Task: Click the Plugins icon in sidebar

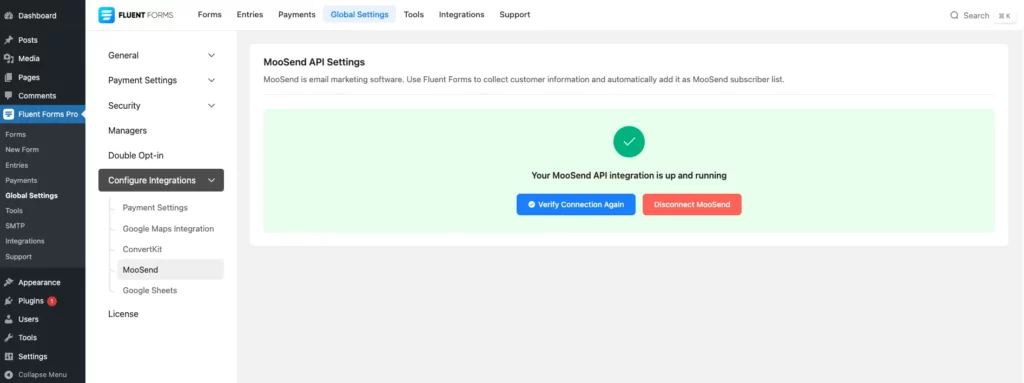Action: 8,301
